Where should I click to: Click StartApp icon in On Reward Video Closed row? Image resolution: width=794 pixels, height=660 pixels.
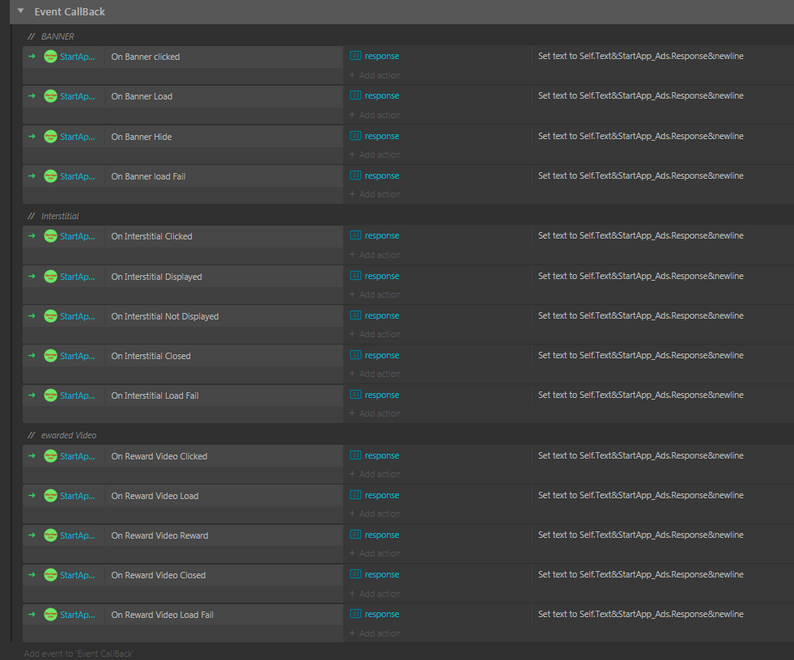[51, 574]
